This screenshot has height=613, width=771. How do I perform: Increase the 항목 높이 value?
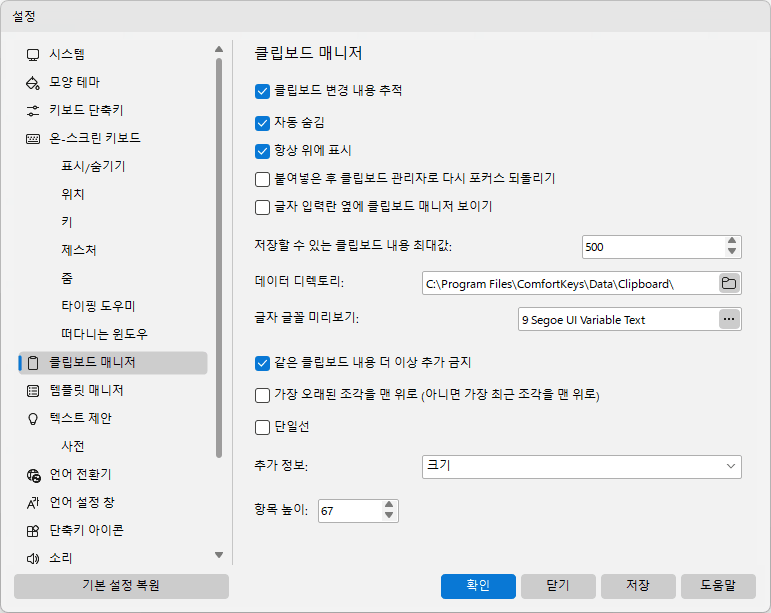(389, 505)
